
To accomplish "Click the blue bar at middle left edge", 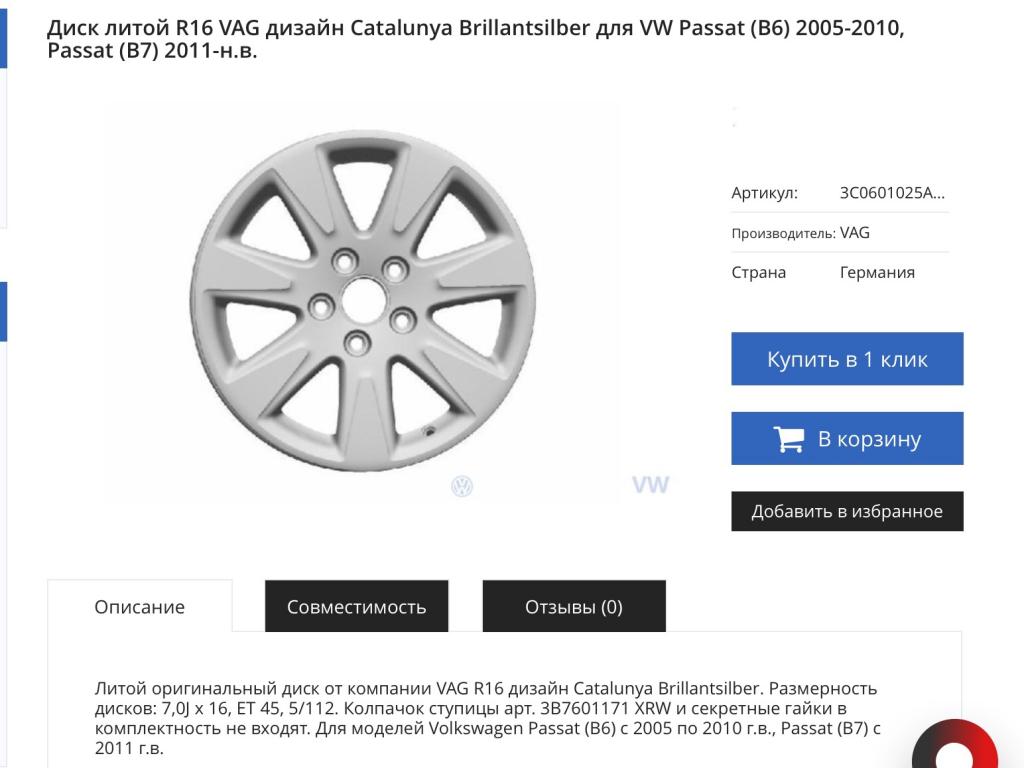I will pos(3,312).
